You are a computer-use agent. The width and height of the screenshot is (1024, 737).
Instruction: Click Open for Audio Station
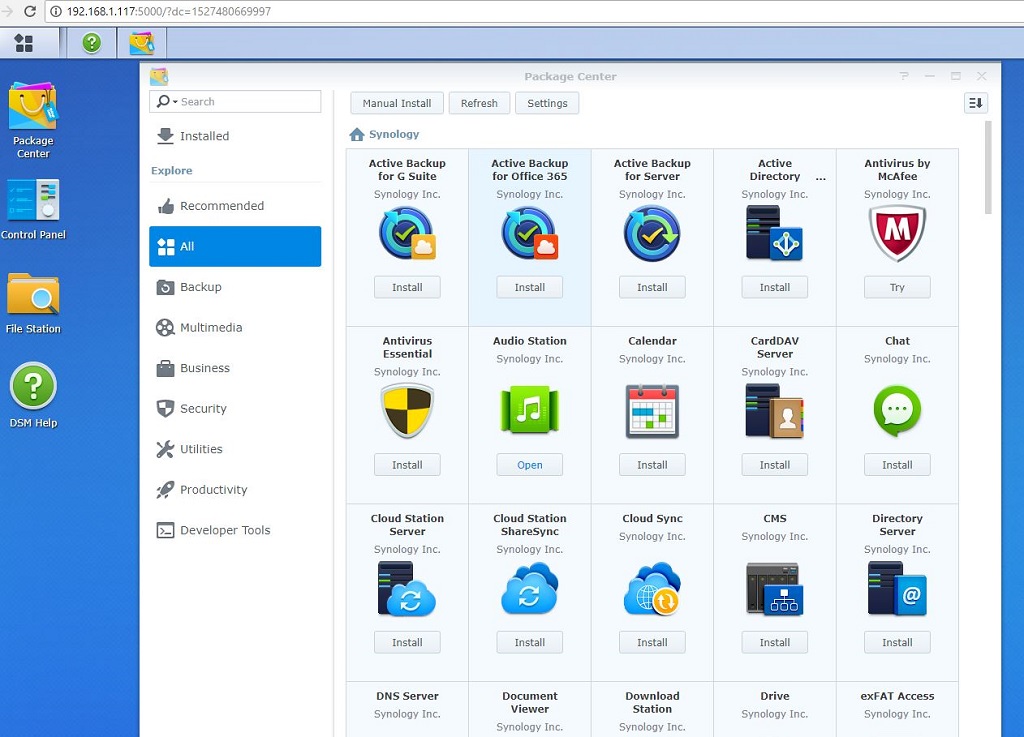(530, 465)
